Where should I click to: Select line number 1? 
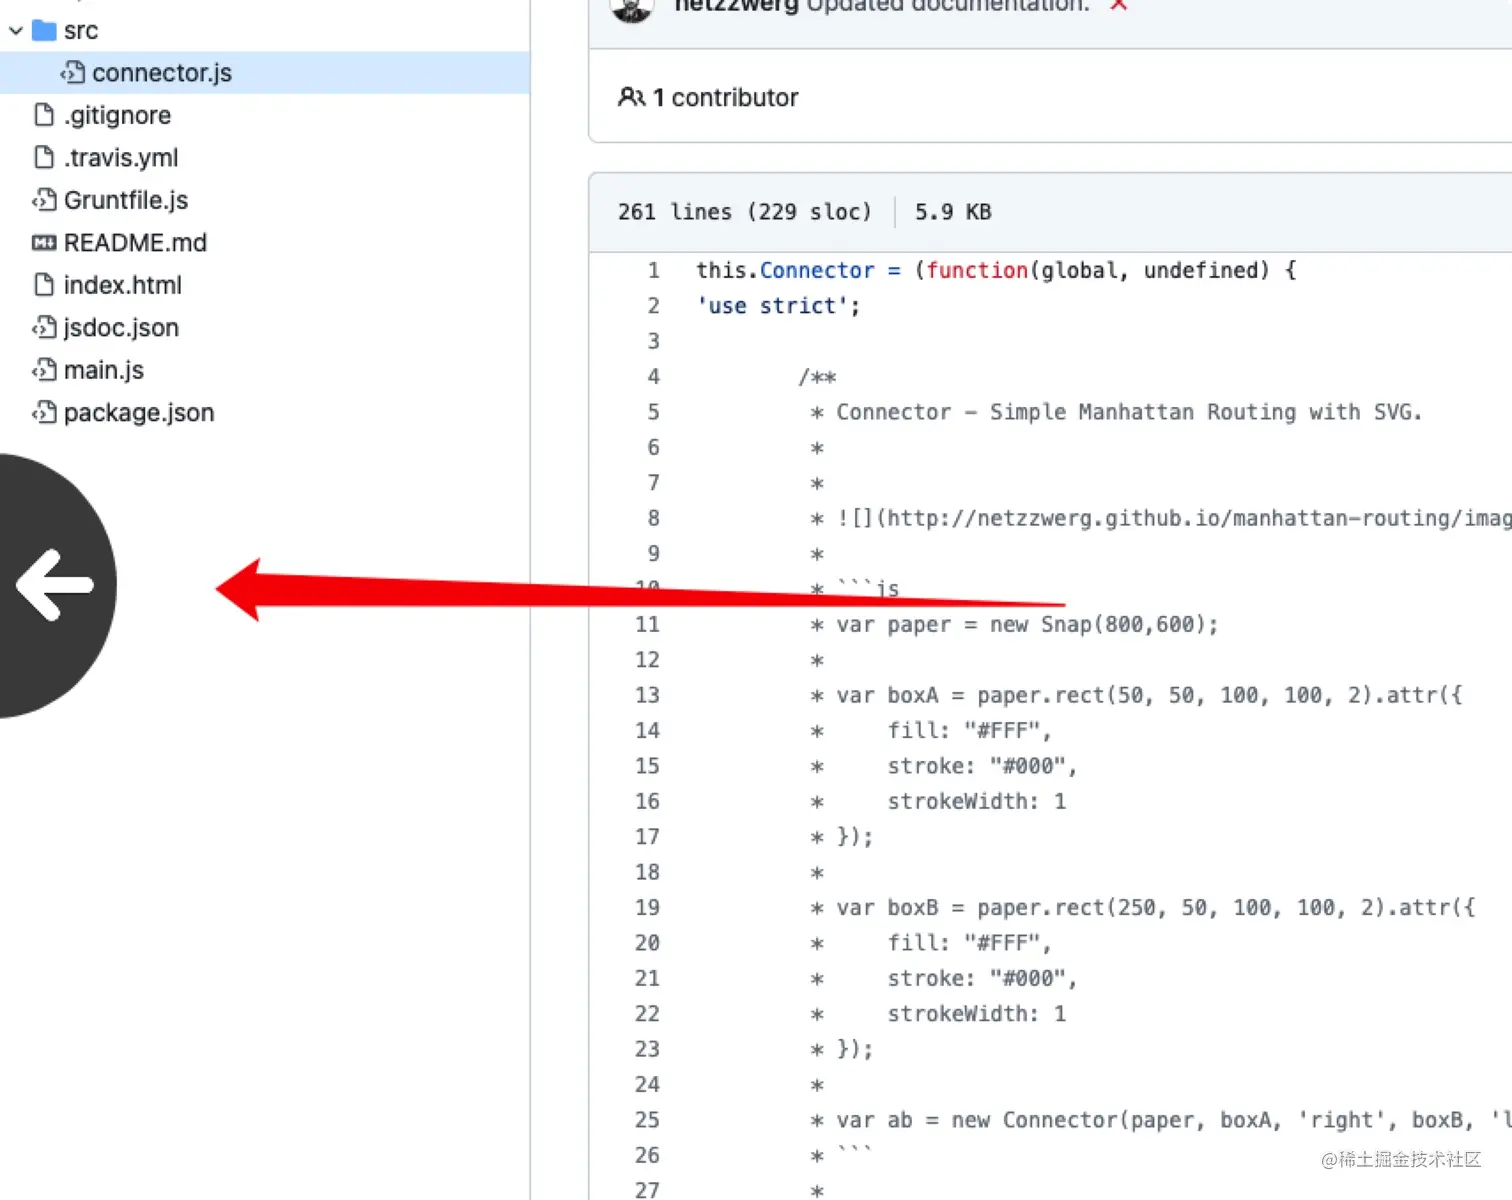(654, 270)
